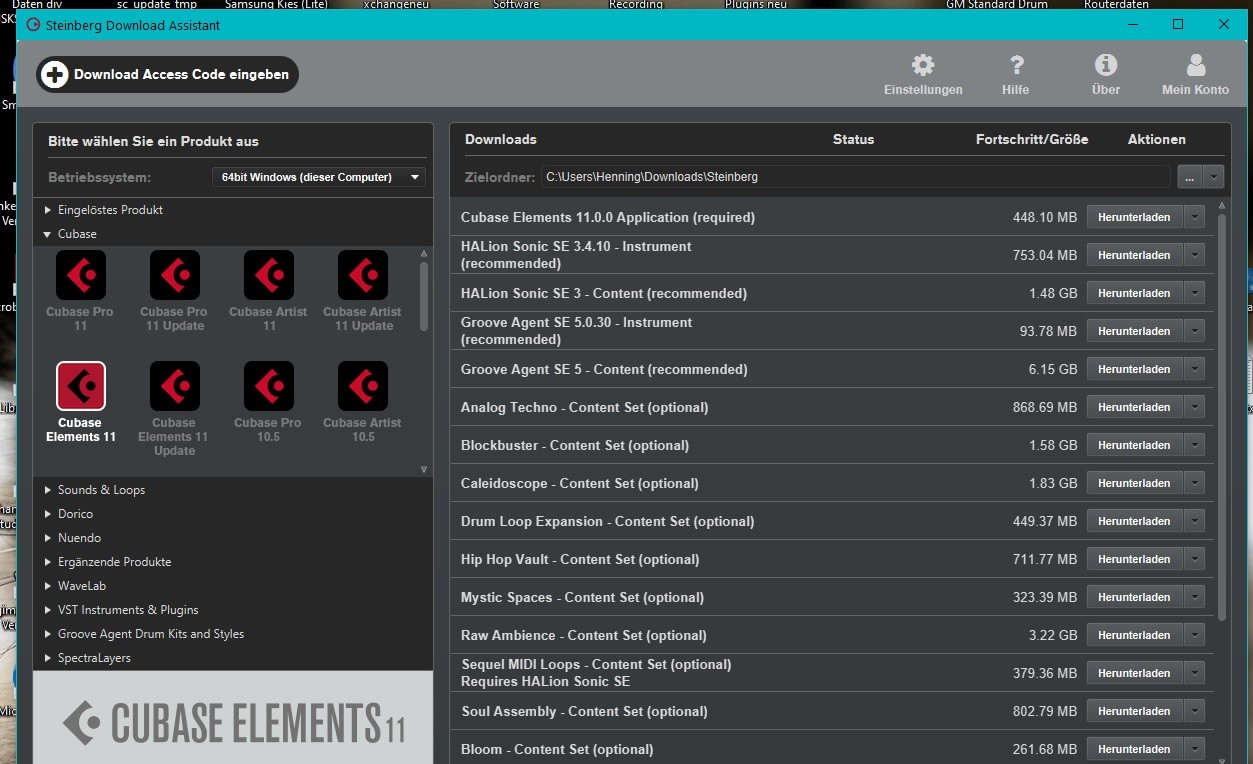Download Analog Techno Content Set
The height and width of the screenshot is (764, 1253).
point(1134,407)
